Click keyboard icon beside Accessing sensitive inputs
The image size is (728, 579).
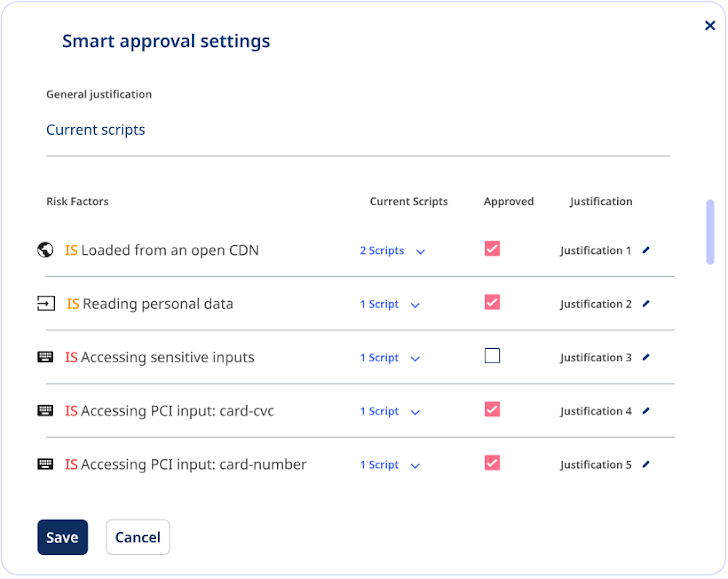(45, 357)
